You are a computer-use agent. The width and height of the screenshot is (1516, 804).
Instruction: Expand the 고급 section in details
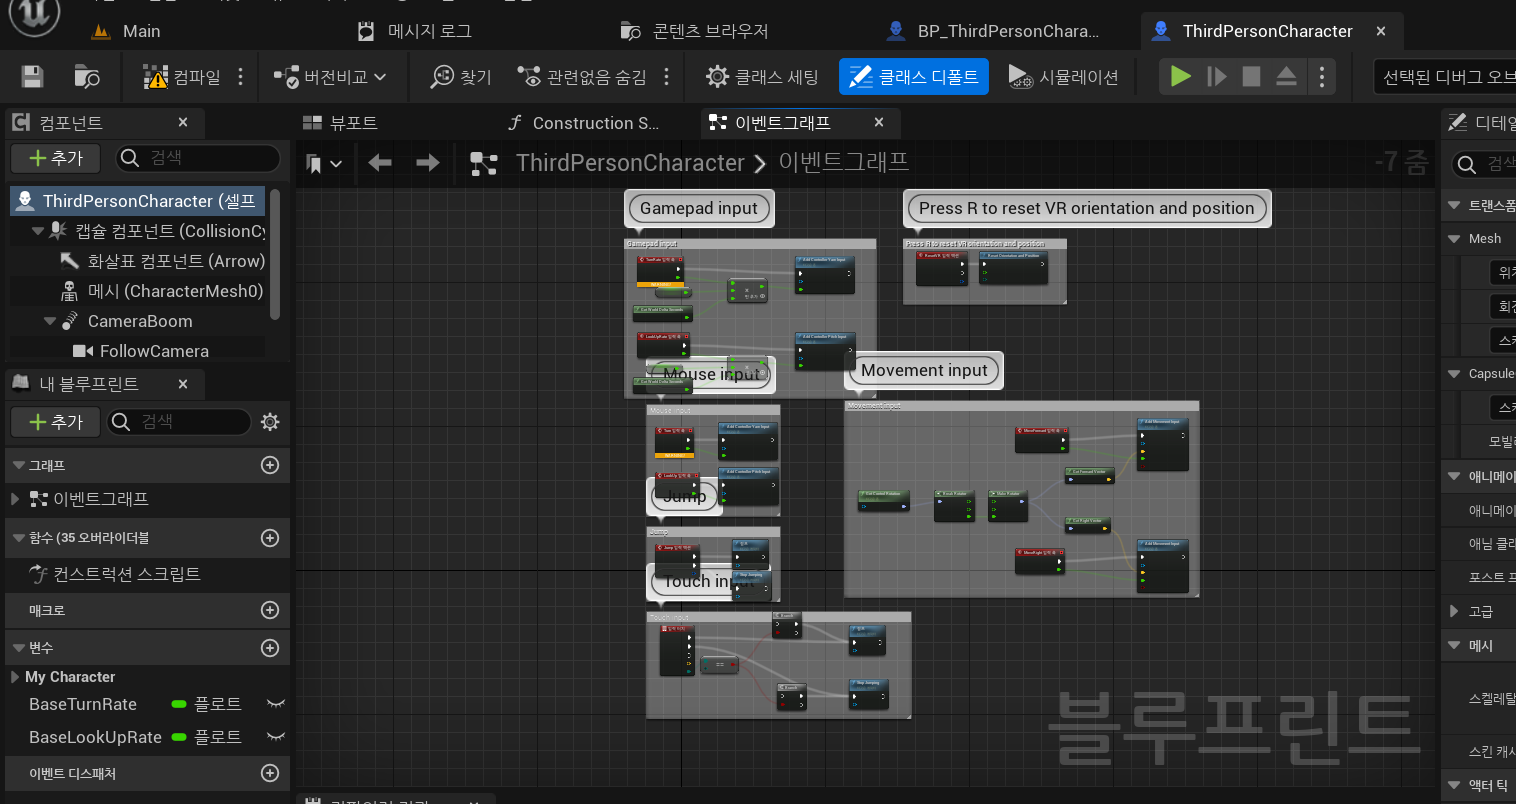1454,611
